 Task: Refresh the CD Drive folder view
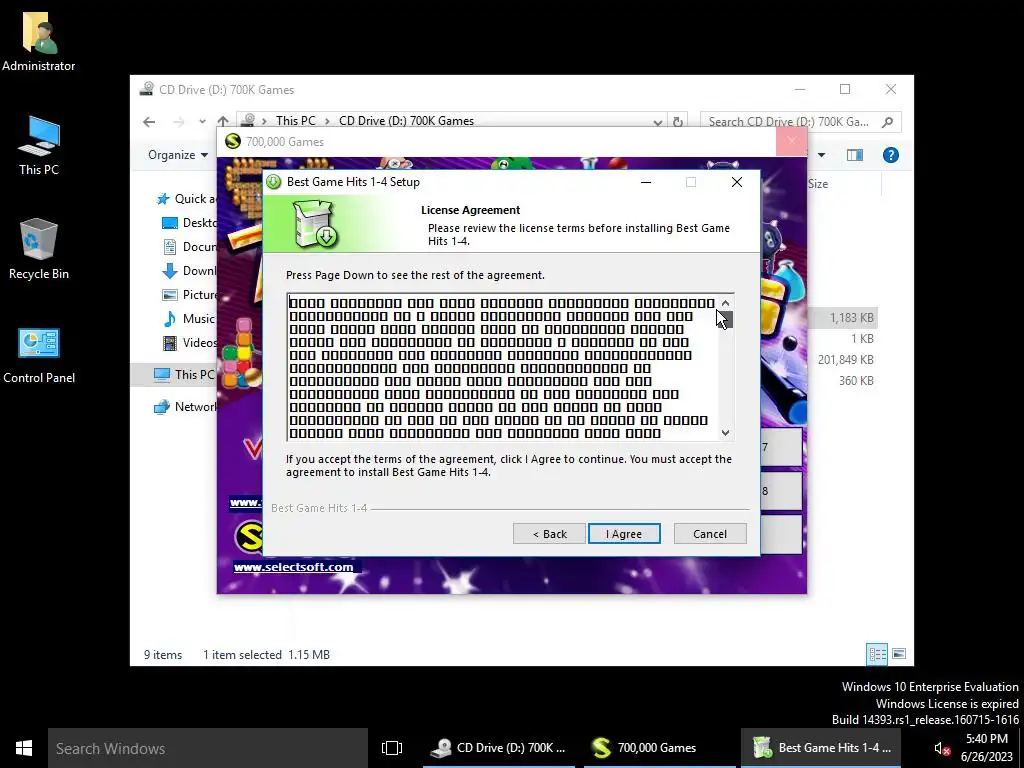click(678, 121)
